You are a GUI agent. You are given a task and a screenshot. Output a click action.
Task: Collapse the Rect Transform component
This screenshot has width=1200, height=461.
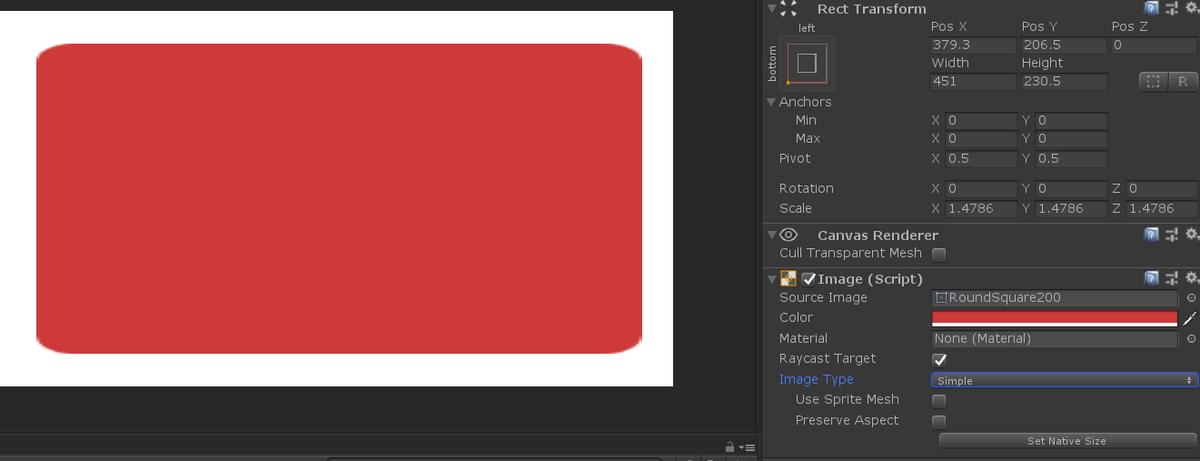(771, 9)
